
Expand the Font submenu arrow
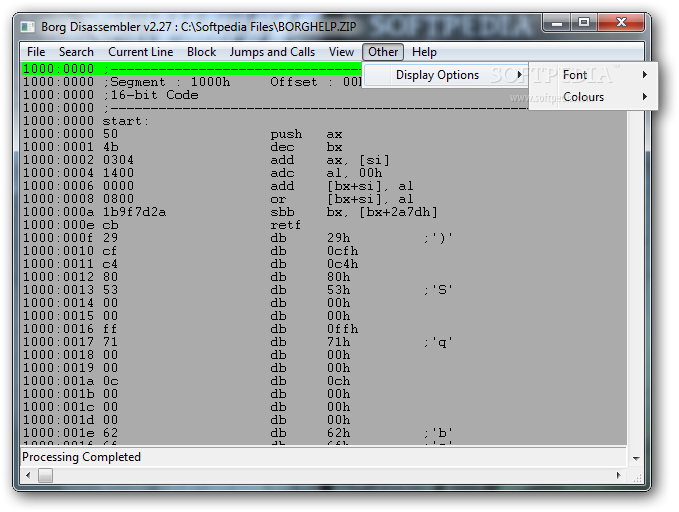[645, 75]
